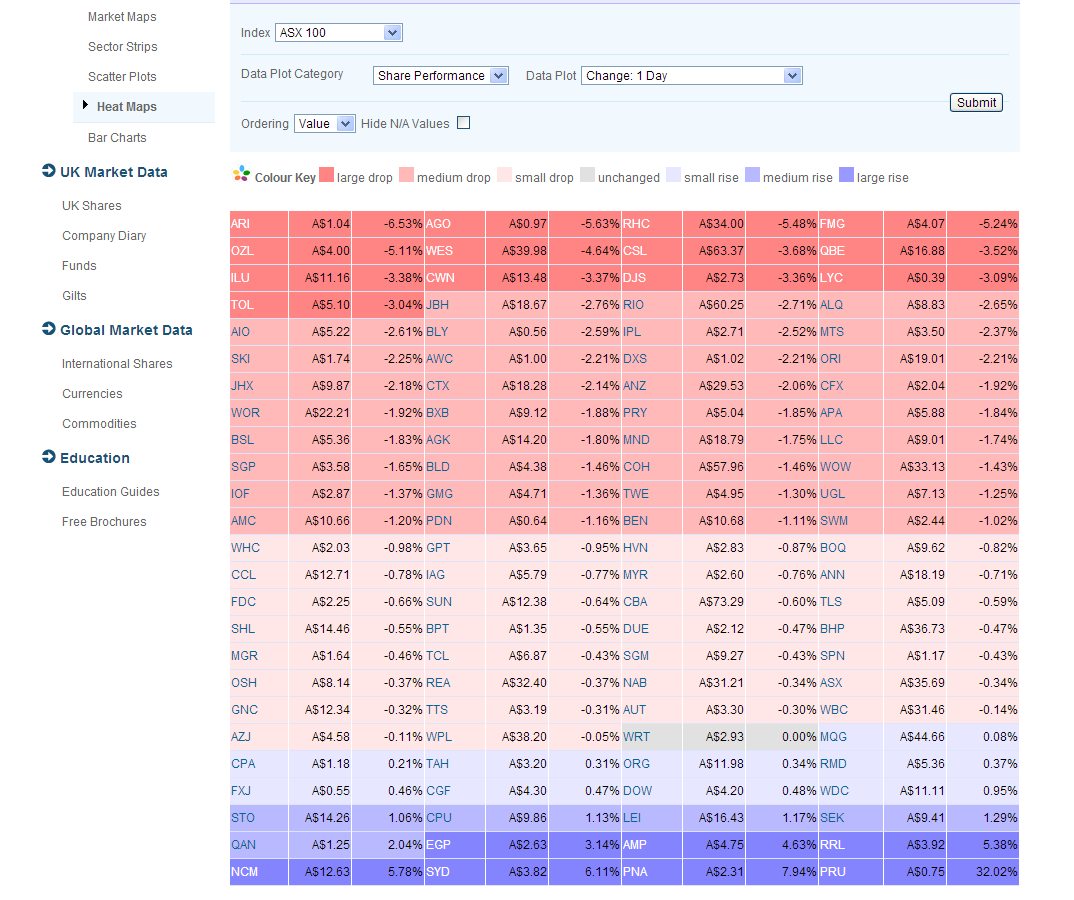This screenshot has width=1074, height=900.
Task: Enable the Hide N/A Values checkbox
Action: click(x=463, y=122)
